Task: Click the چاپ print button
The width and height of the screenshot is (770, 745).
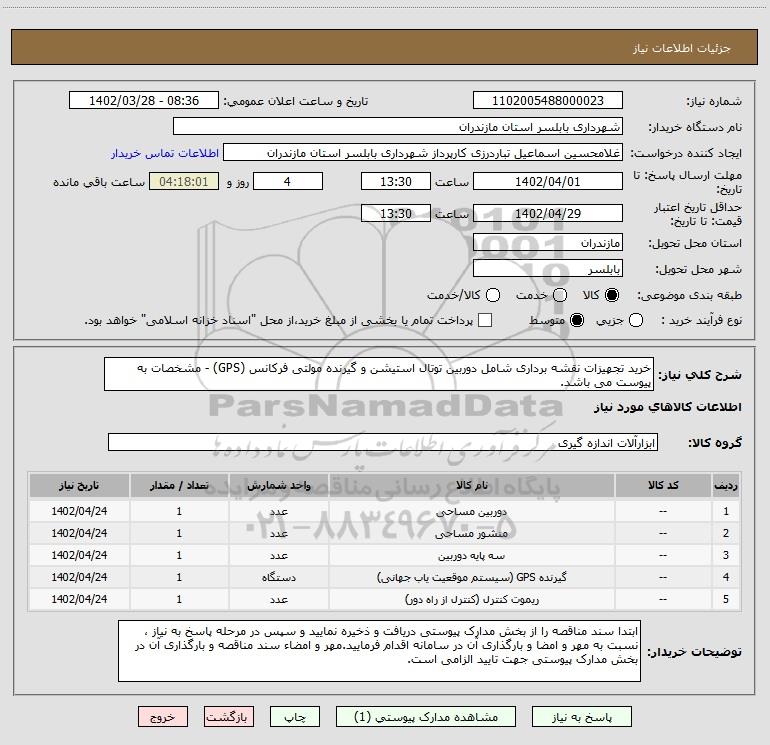Action: tap(295, 717)
